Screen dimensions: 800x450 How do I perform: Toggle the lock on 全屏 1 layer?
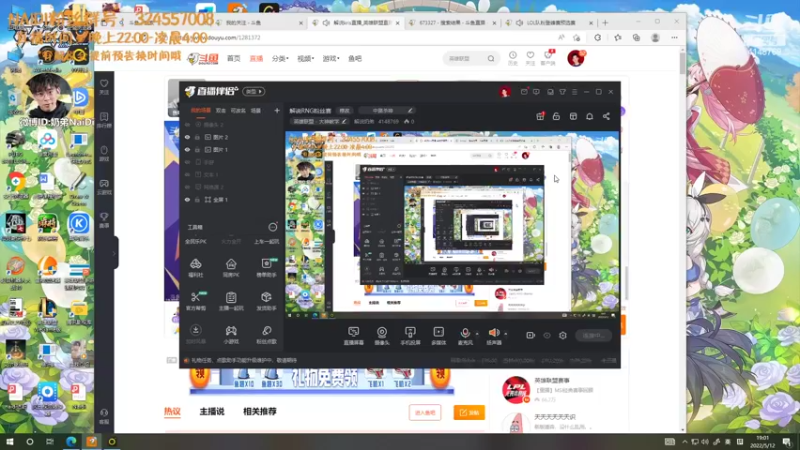pyautogui.click(x=197, y=199)
